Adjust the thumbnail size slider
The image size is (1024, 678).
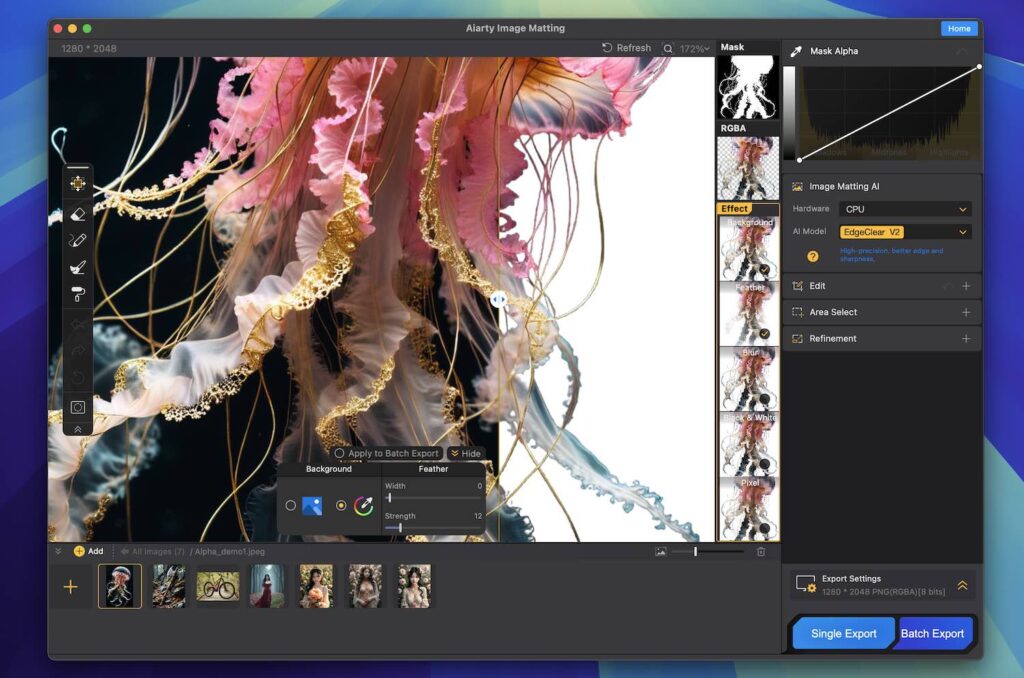click(x=708, y=552)
